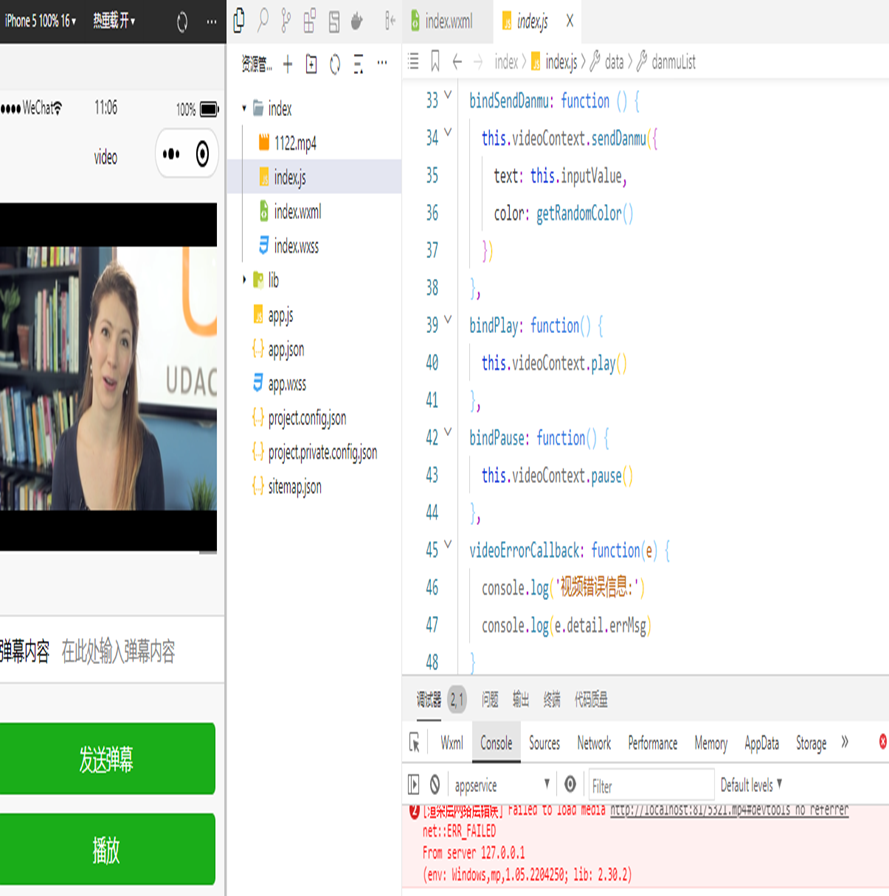Open the search magnifier icon
The width and height of the screenshot is (889, 896).
(x=263, y=21)
